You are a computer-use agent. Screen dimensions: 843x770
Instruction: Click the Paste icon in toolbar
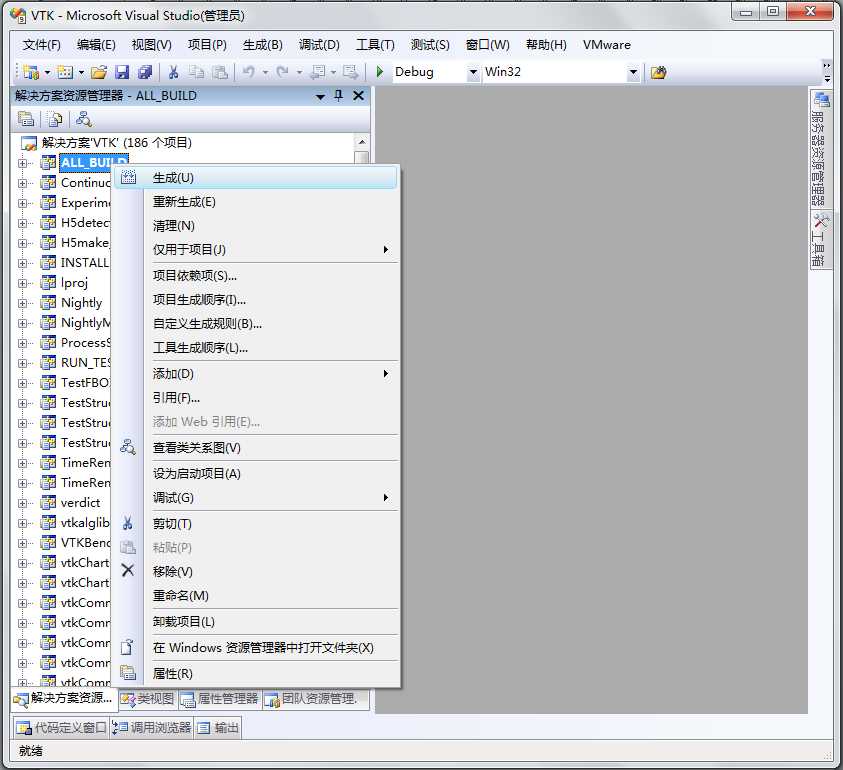tap(219, 72)
